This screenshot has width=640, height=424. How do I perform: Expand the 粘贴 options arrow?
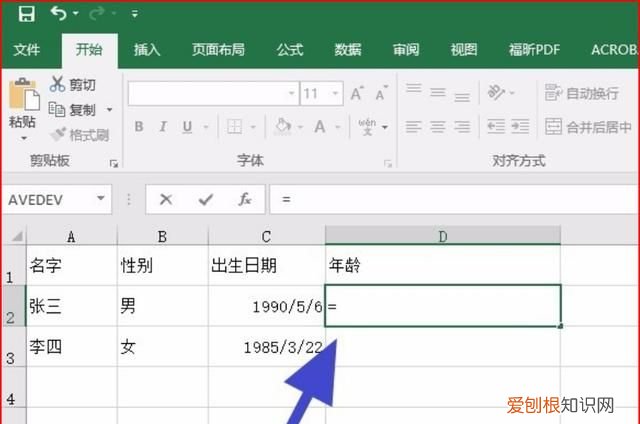click(24, 138)
